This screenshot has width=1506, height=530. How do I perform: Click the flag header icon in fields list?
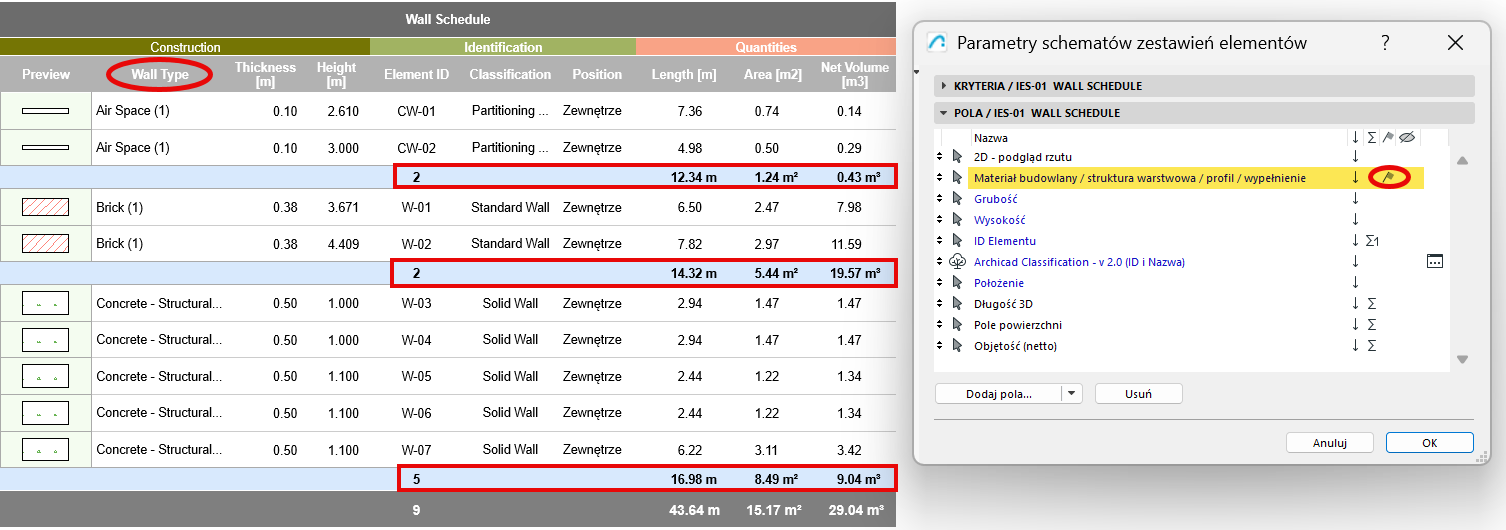(1388, 137)
